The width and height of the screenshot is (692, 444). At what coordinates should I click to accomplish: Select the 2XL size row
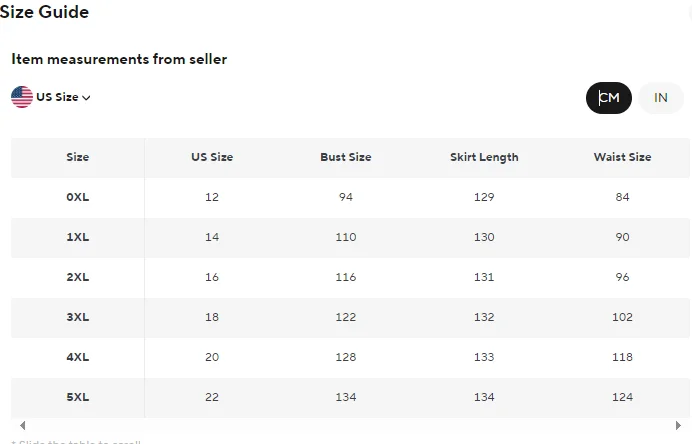click(350, 278)
